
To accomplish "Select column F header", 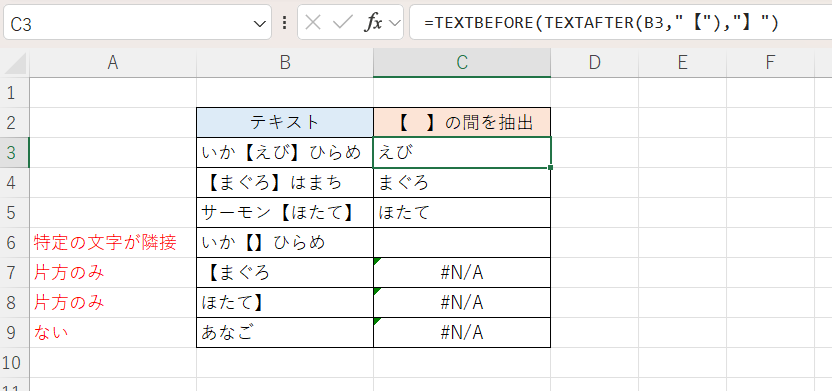I will point(770,63).
